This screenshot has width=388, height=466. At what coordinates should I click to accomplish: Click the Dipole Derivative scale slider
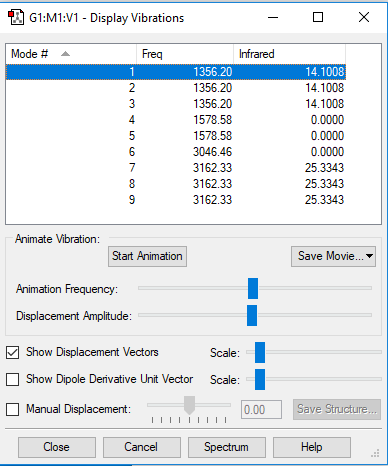260,379
